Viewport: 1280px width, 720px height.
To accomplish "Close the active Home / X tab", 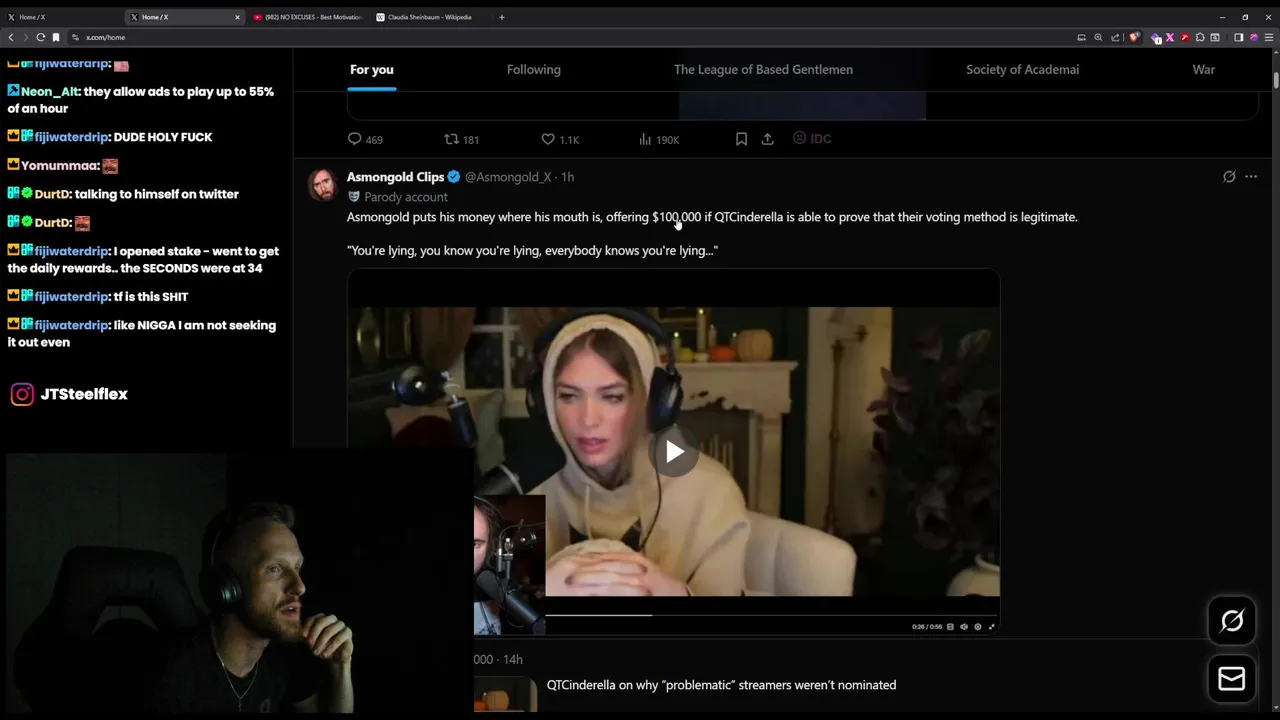I will [237, 17].
